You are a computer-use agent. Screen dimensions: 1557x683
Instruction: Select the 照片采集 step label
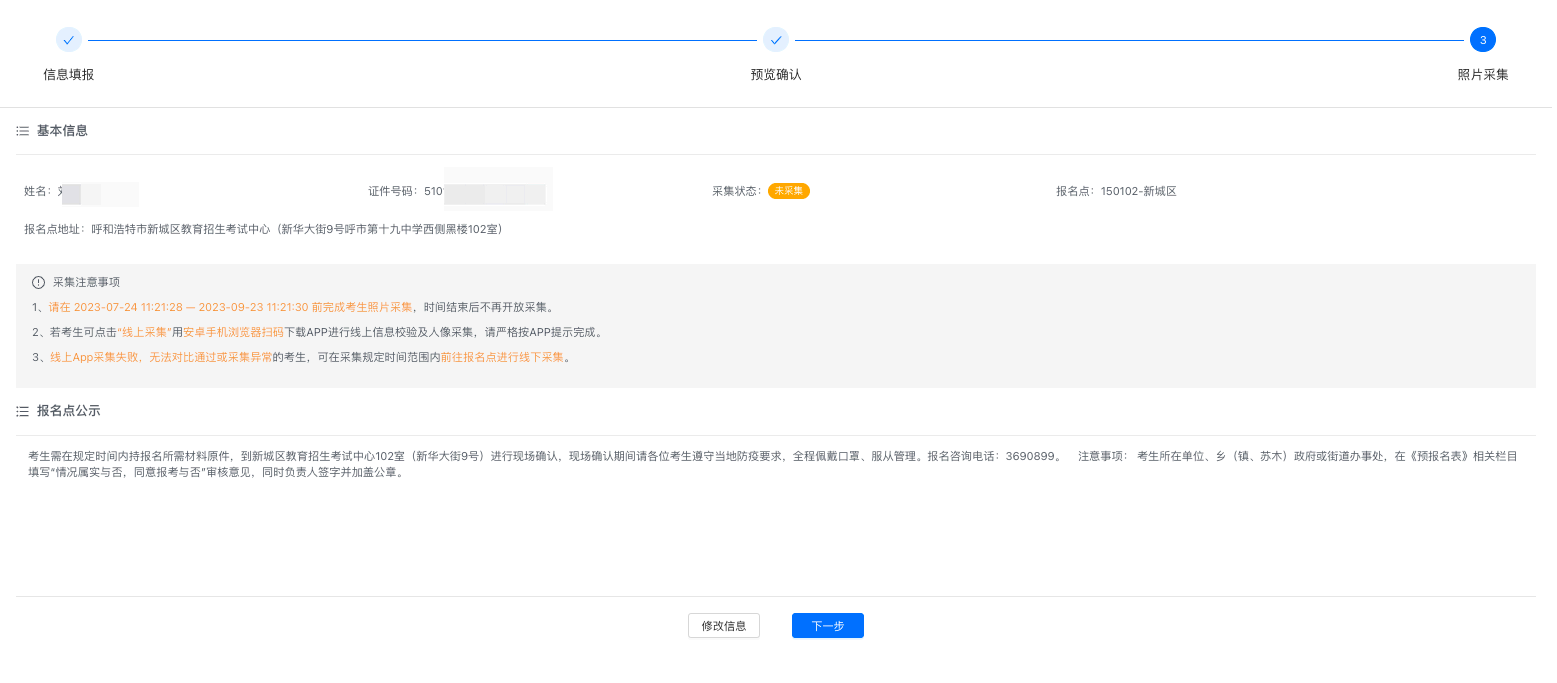click(1482, 75)
